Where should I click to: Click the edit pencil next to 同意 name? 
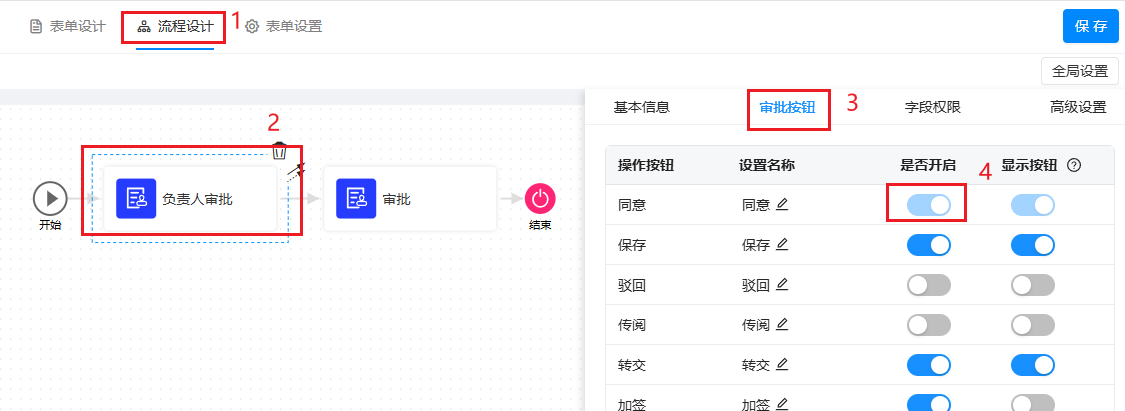782,205
